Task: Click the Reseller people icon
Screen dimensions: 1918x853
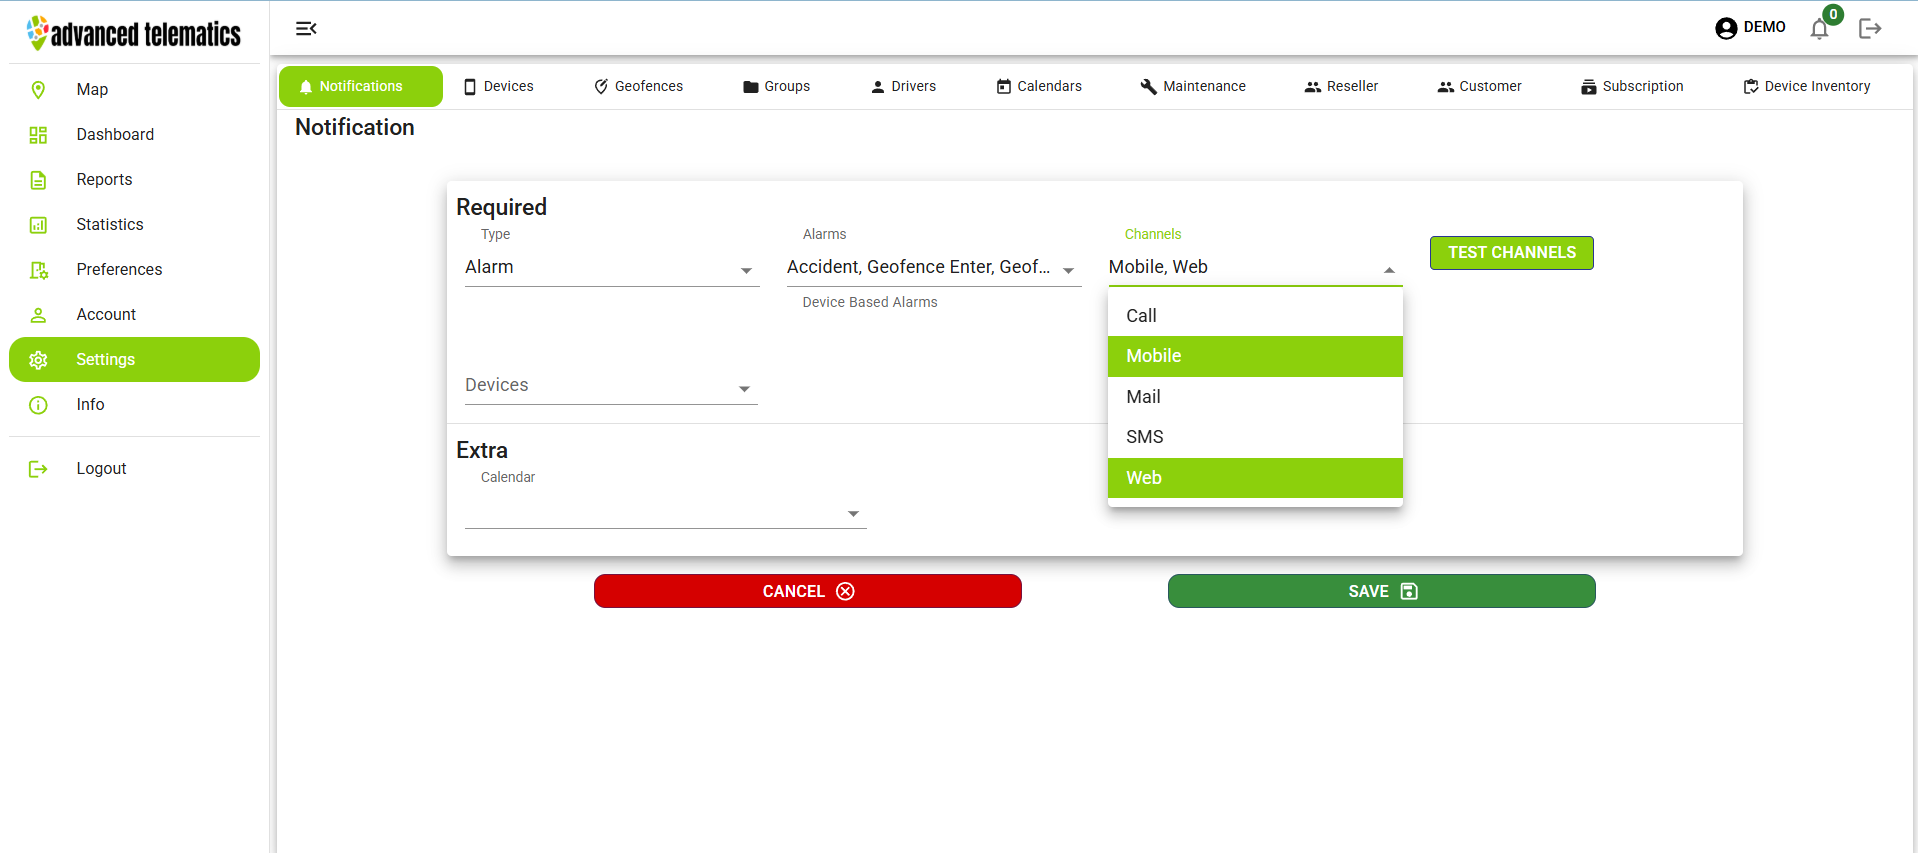Action: [1313, 87]
